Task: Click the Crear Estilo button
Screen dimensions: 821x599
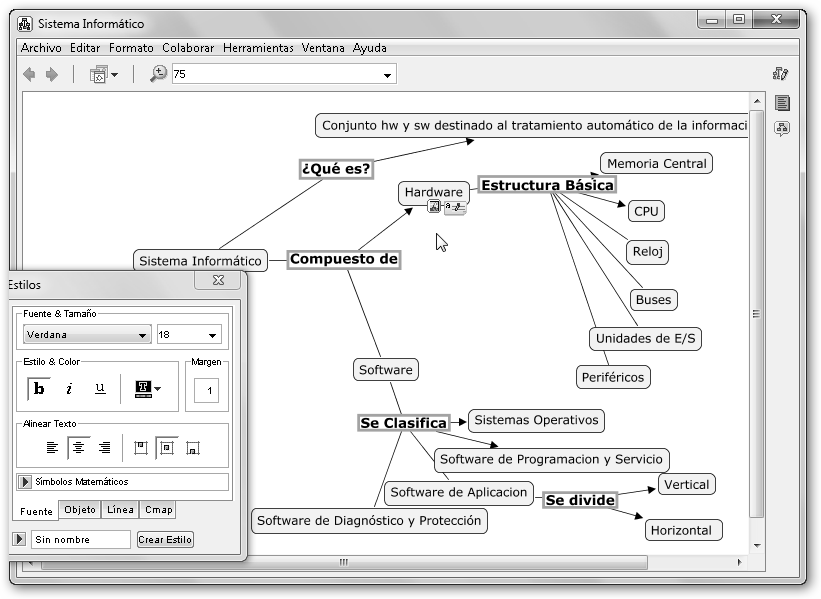Action: click(165, 540)
